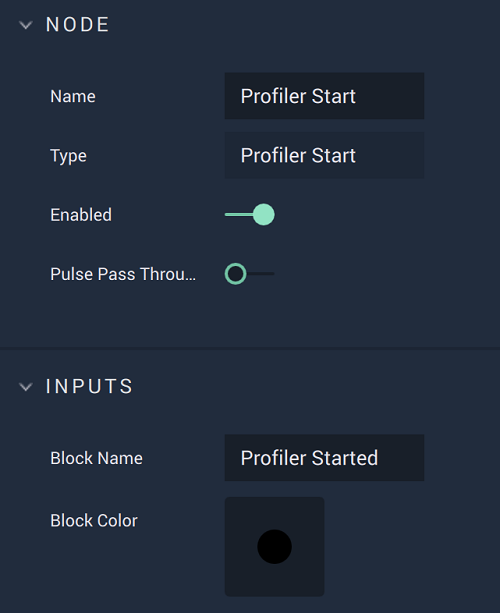The image size is (500, 613).
Task: Turn on Pulse Pass Through toggle
Action: [249, 274]
